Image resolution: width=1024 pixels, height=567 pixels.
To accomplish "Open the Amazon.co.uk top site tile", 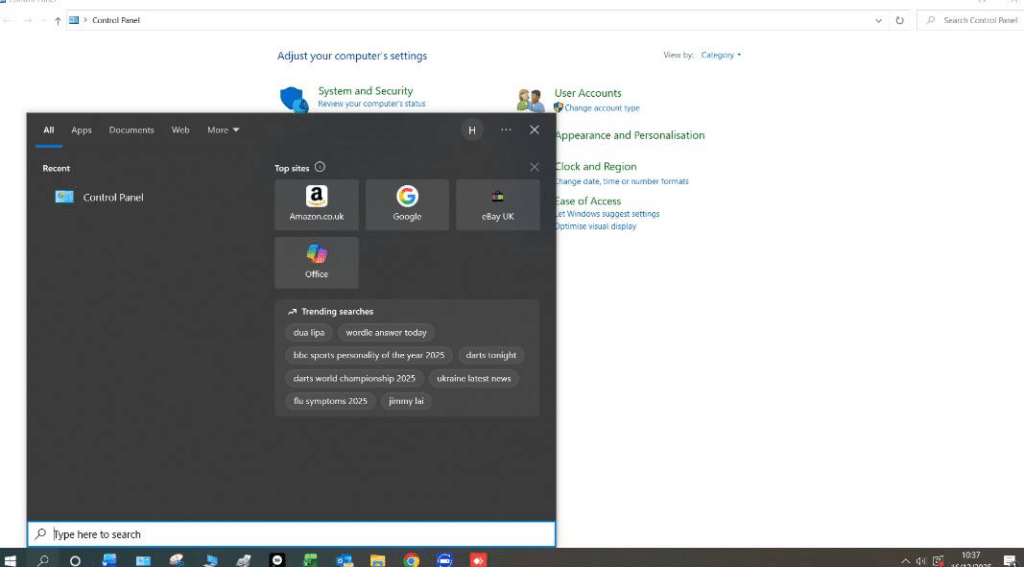I will [316, 205].
